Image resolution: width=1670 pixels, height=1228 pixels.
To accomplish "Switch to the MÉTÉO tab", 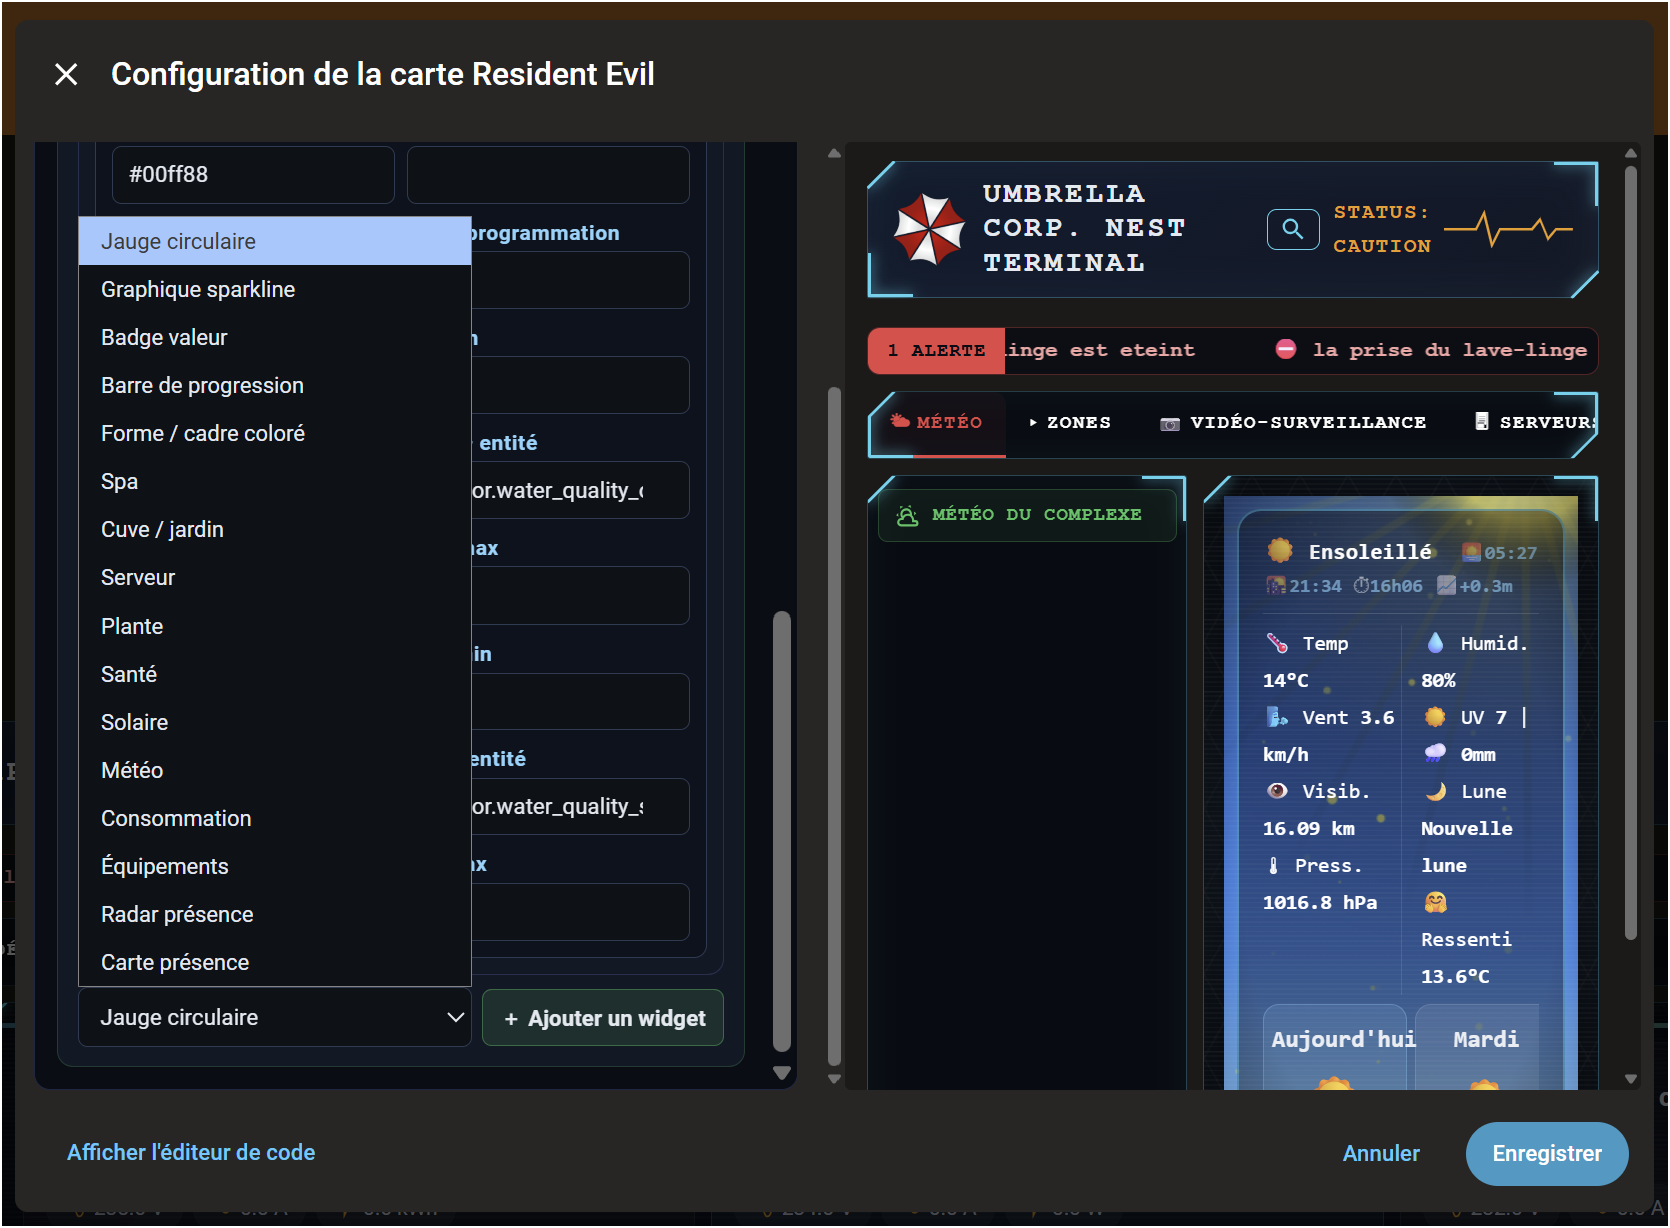I will (x=937, y=422).
